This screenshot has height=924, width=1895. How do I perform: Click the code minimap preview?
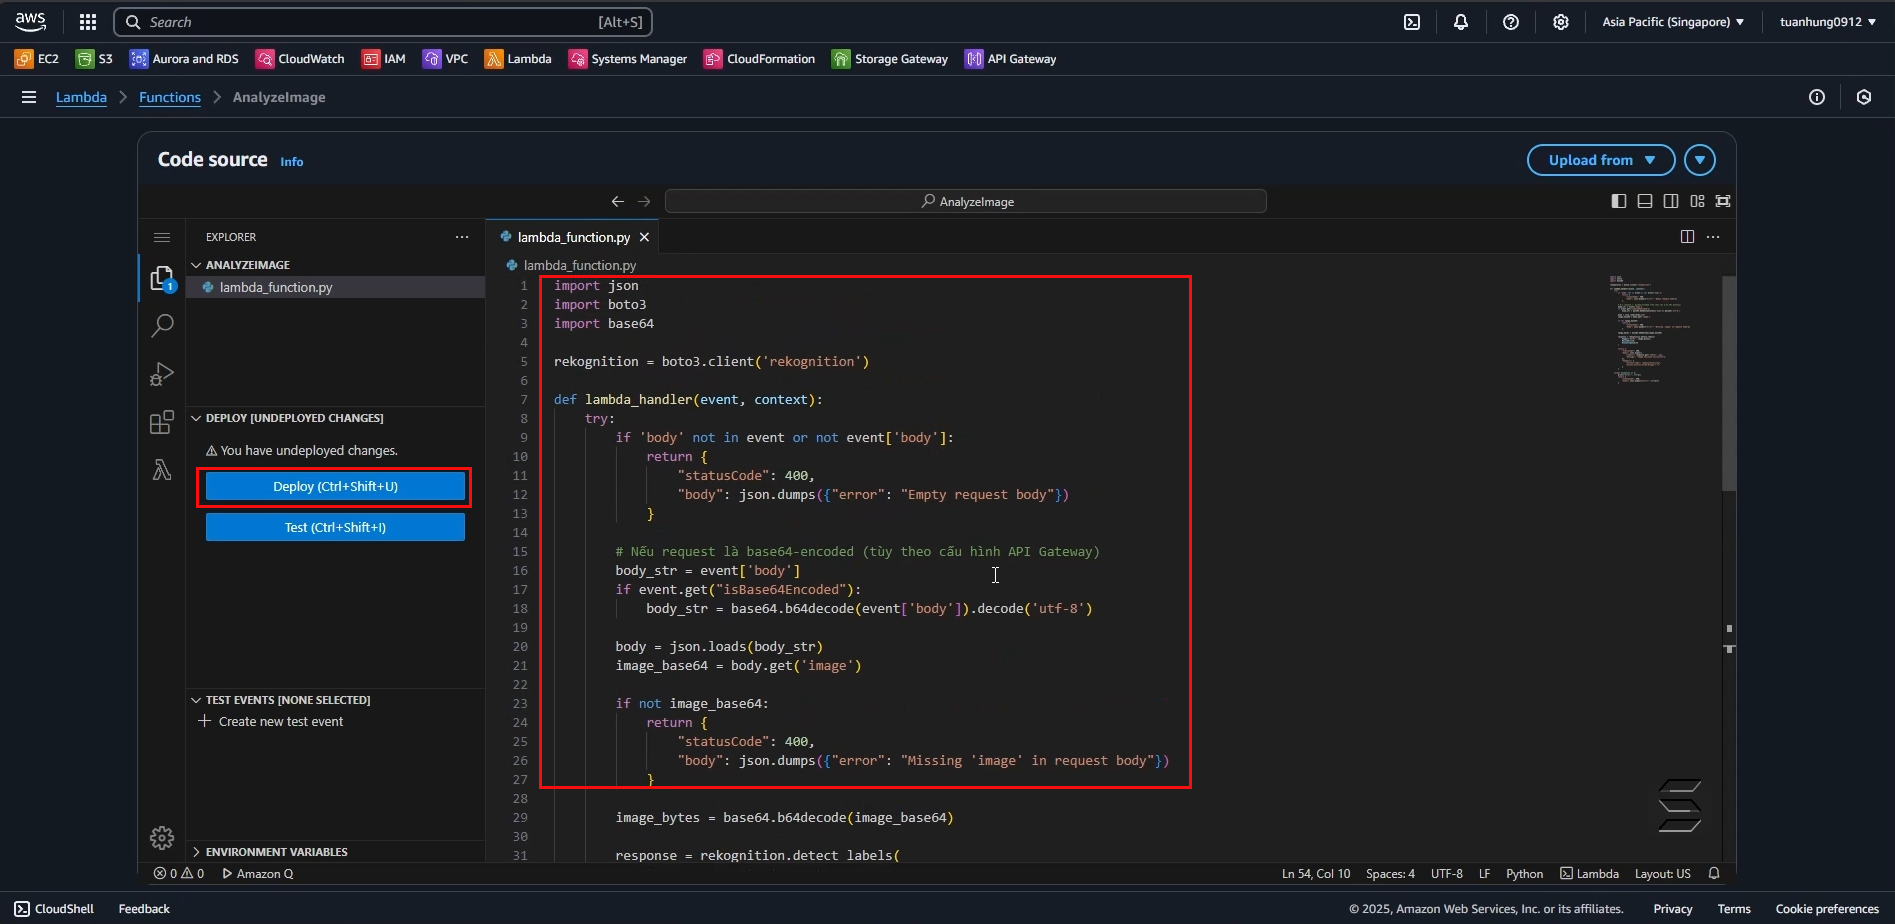pyautogui.click(x=1649, y=328)
